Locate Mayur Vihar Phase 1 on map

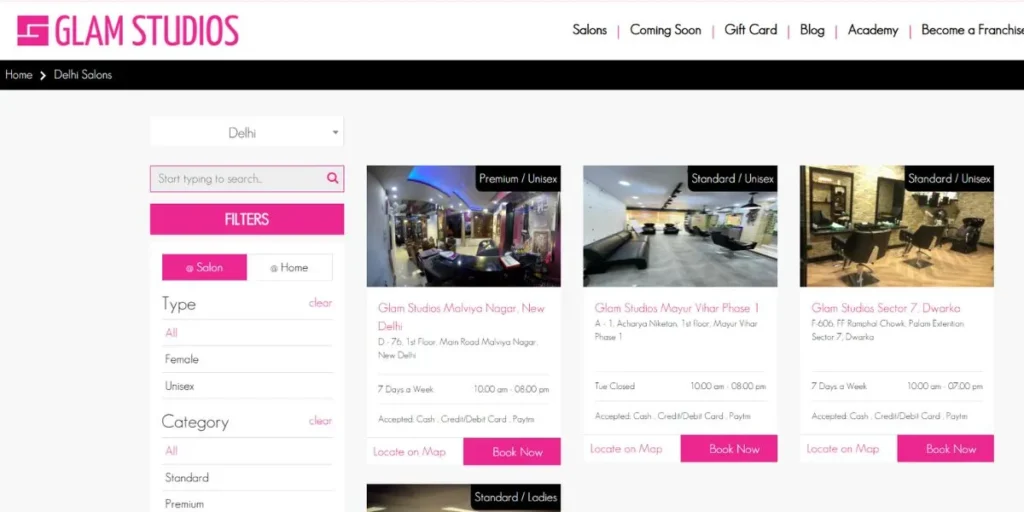626,449
